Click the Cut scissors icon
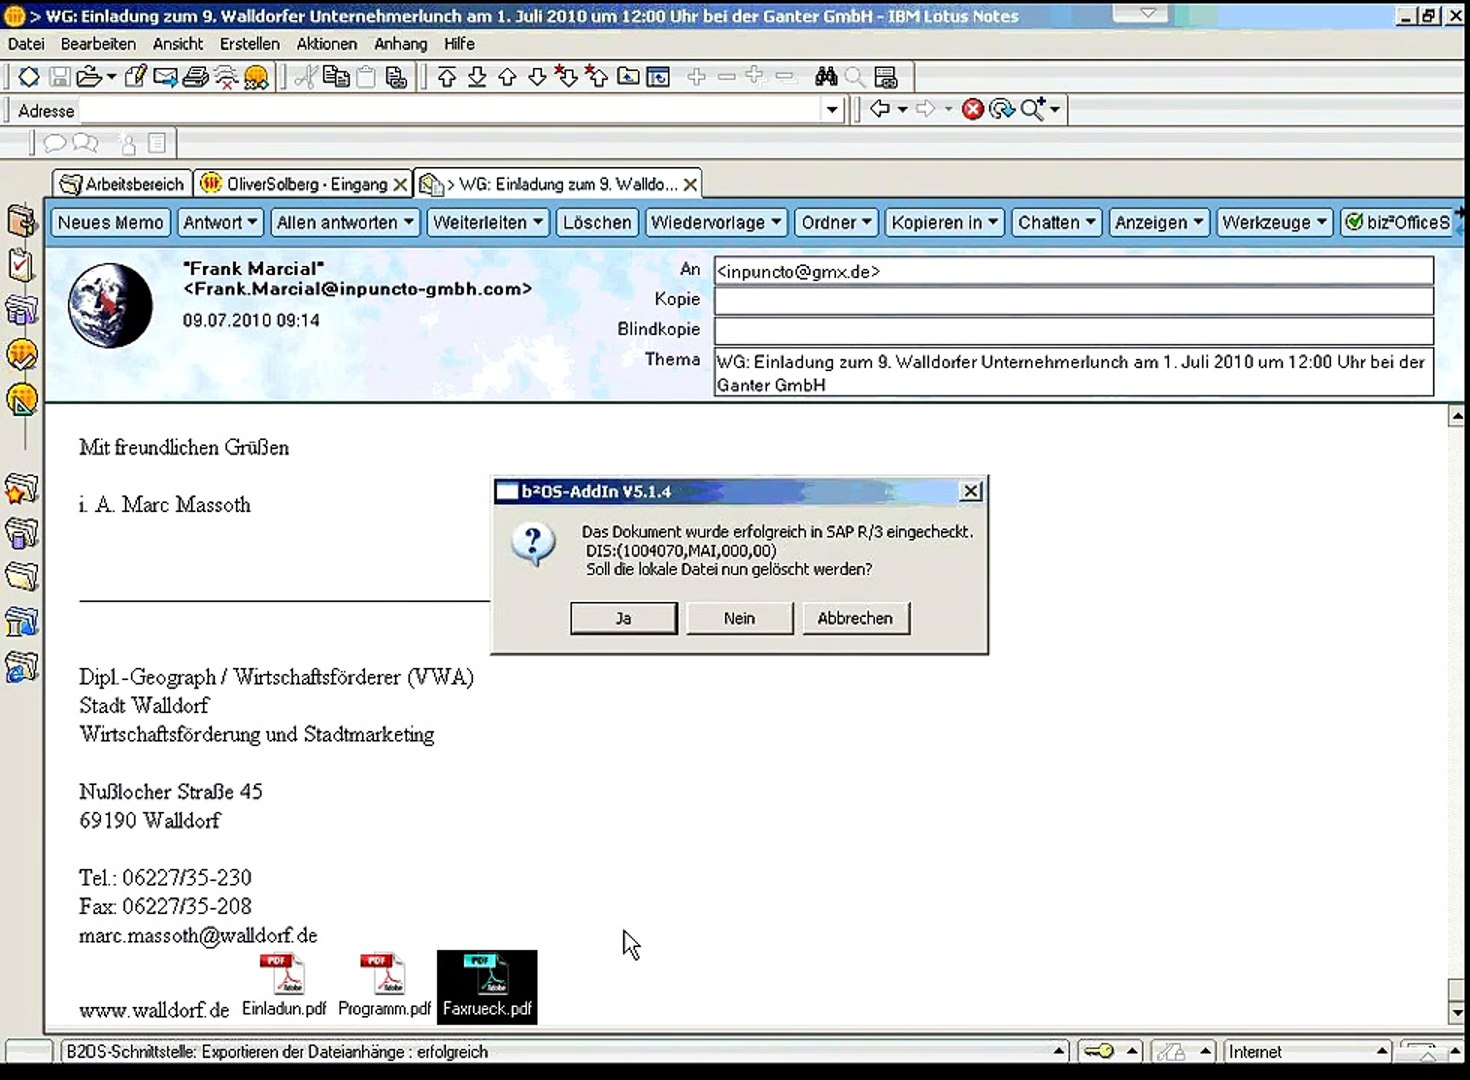Screen dimensions: 1470x1080 point(306,77)
